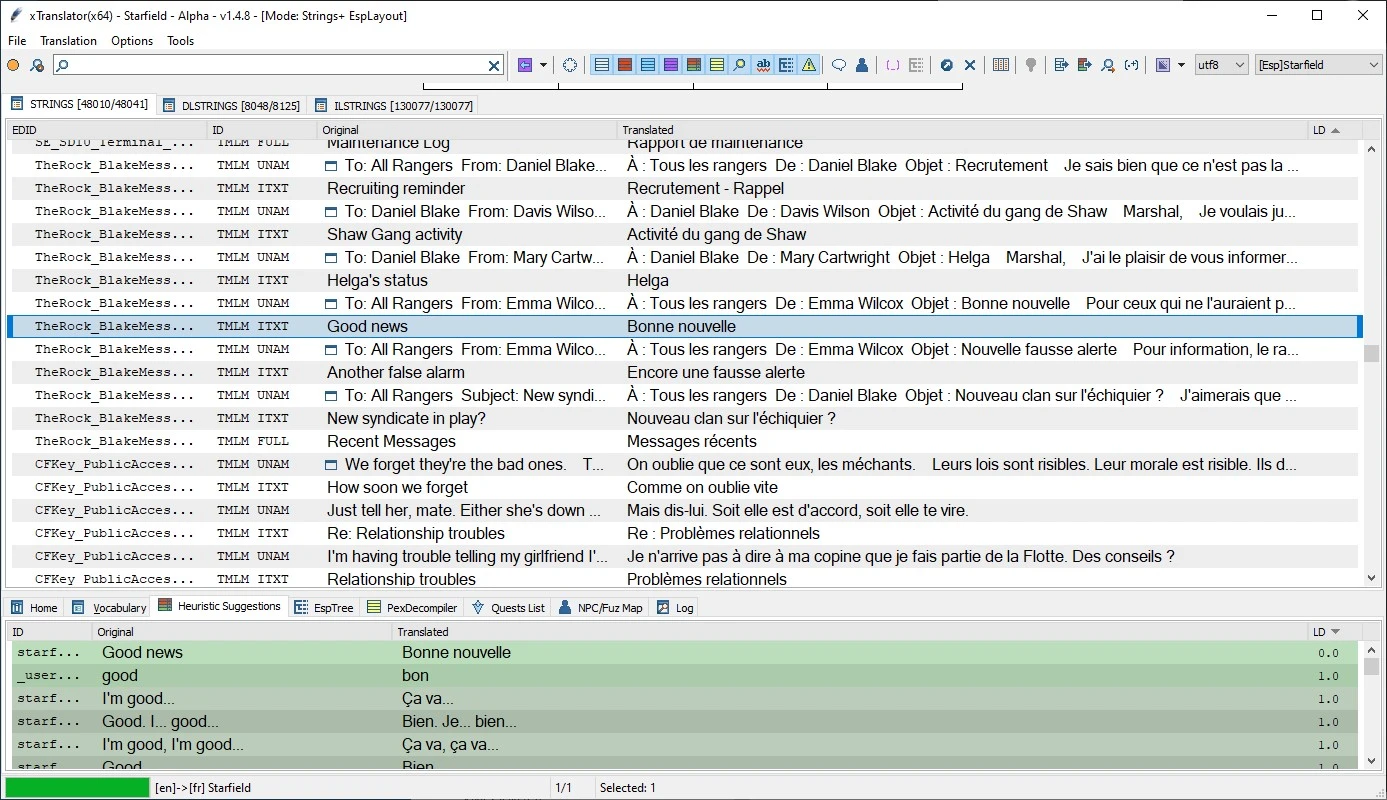
Task: Open the EspTree tab
Action: 324,607
